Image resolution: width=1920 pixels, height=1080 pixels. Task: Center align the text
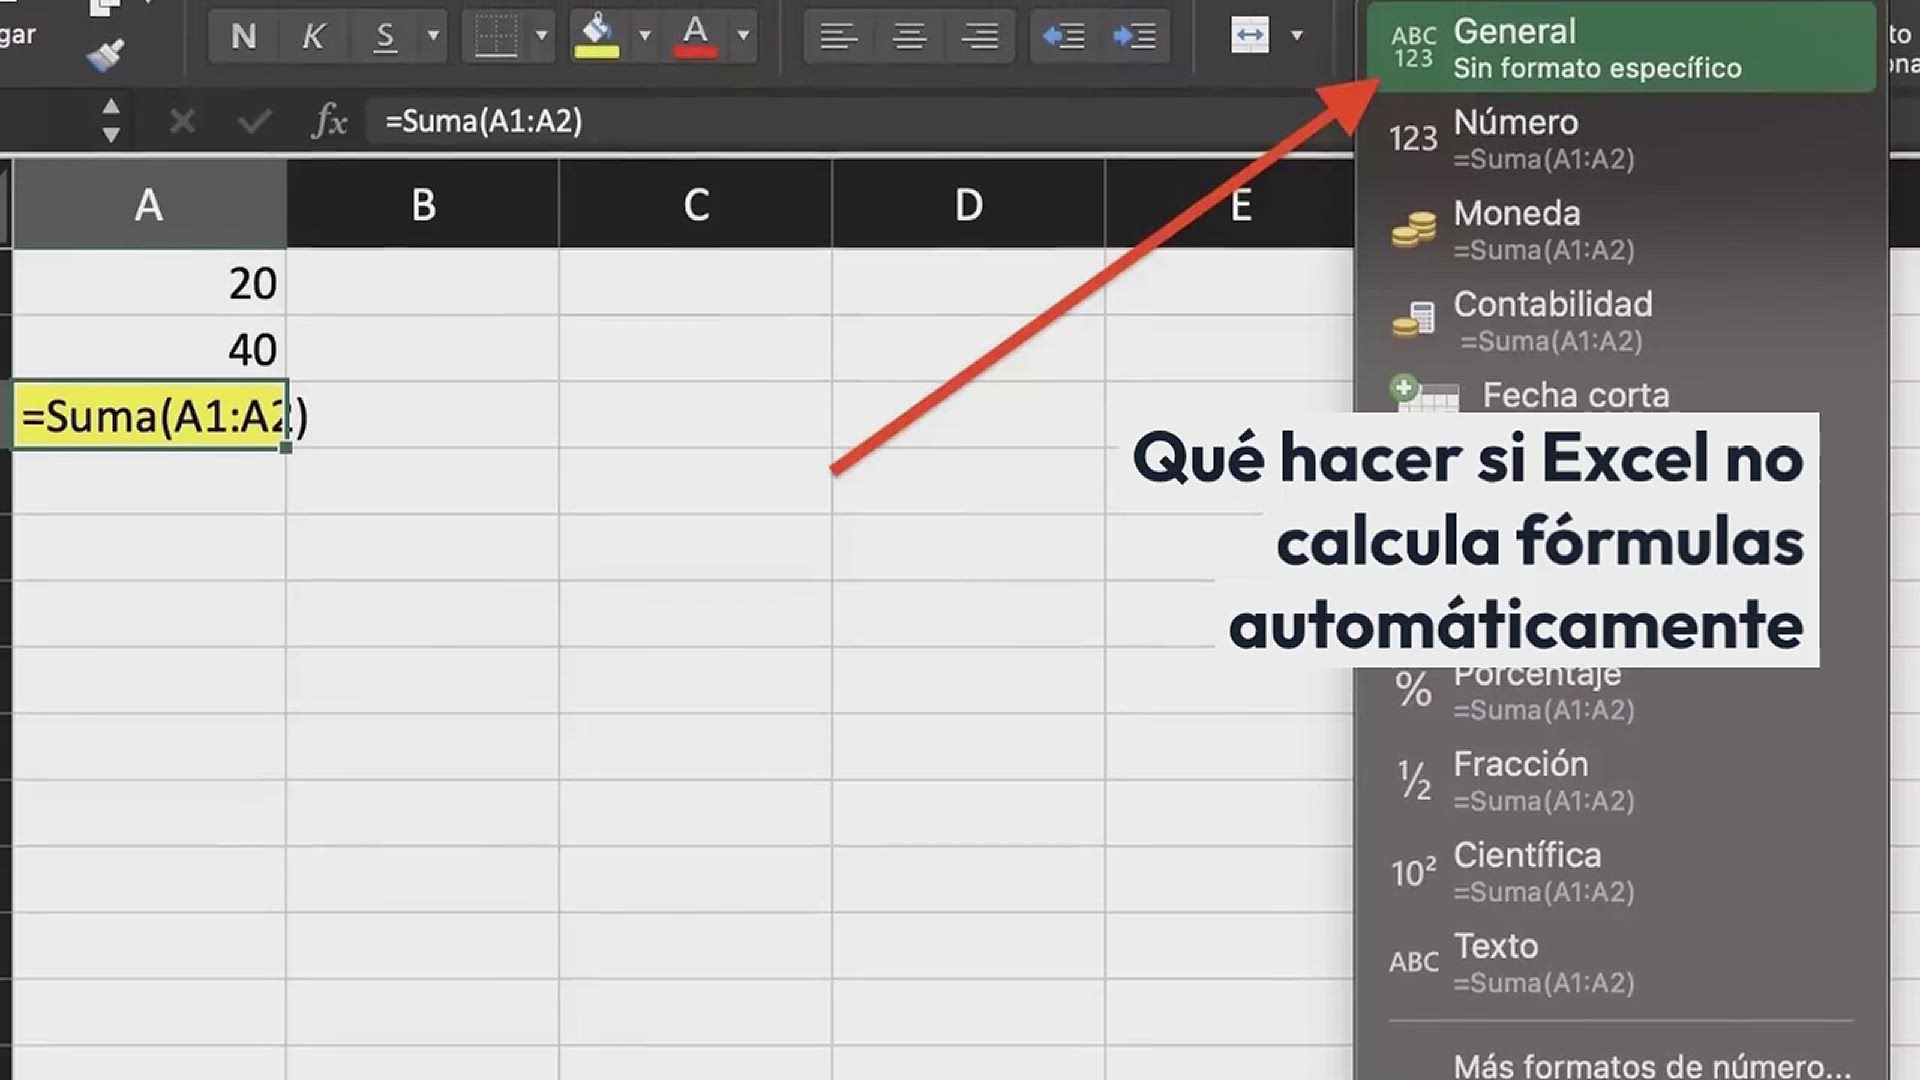[909, 37]
